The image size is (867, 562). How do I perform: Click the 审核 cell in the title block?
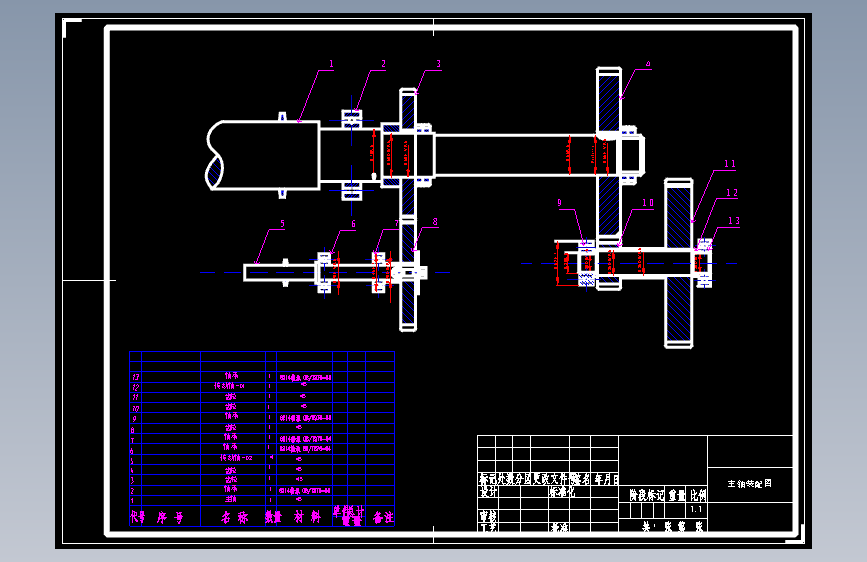point(488,516)
